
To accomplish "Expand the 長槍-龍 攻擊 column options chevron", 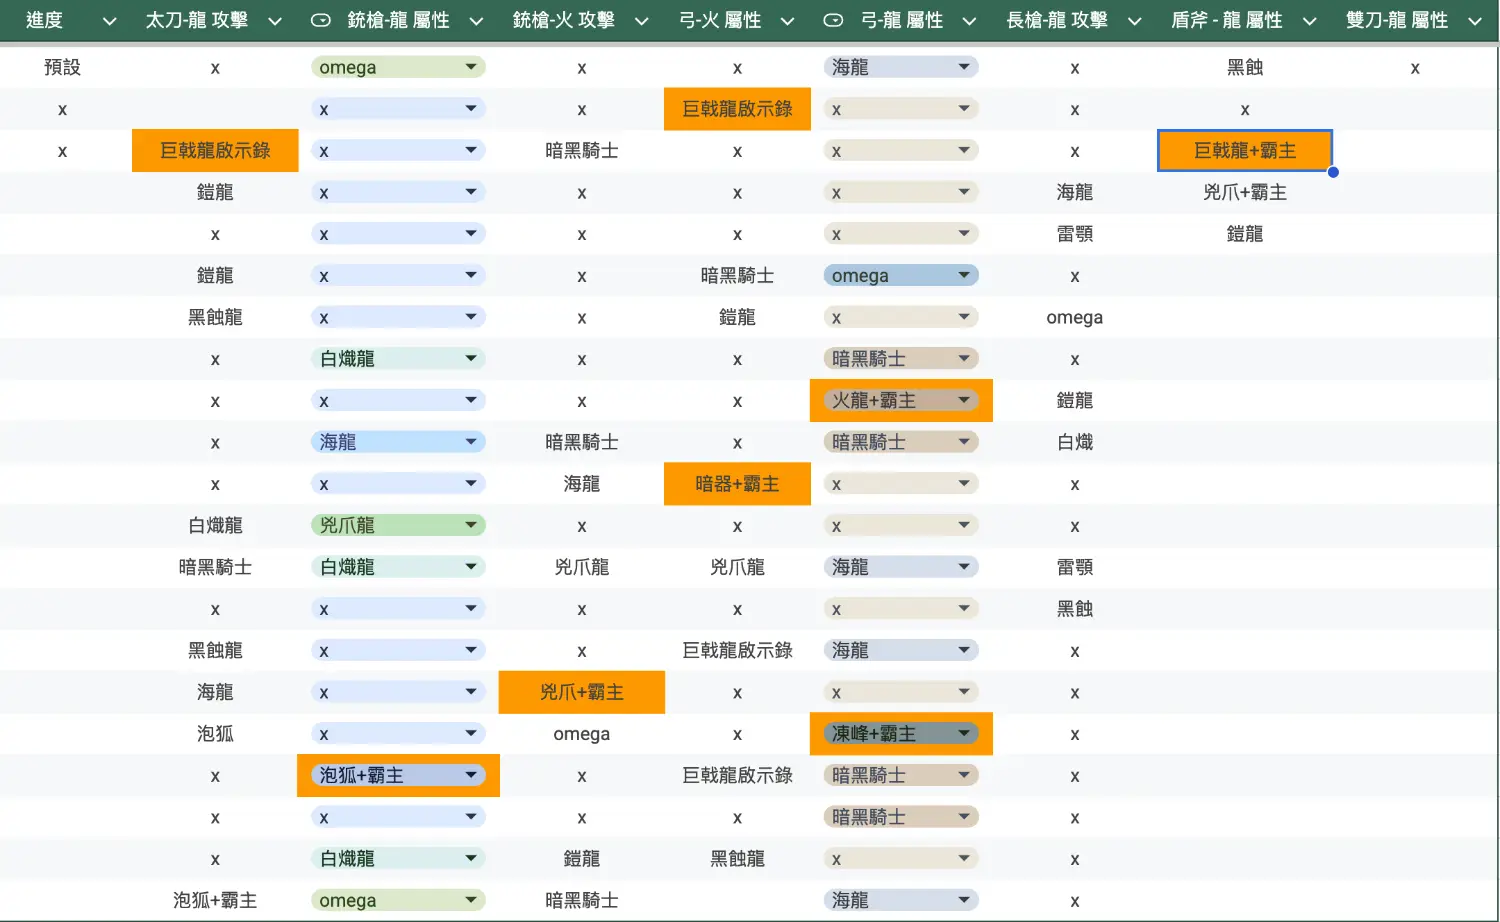I will [x=1135, y=21].
